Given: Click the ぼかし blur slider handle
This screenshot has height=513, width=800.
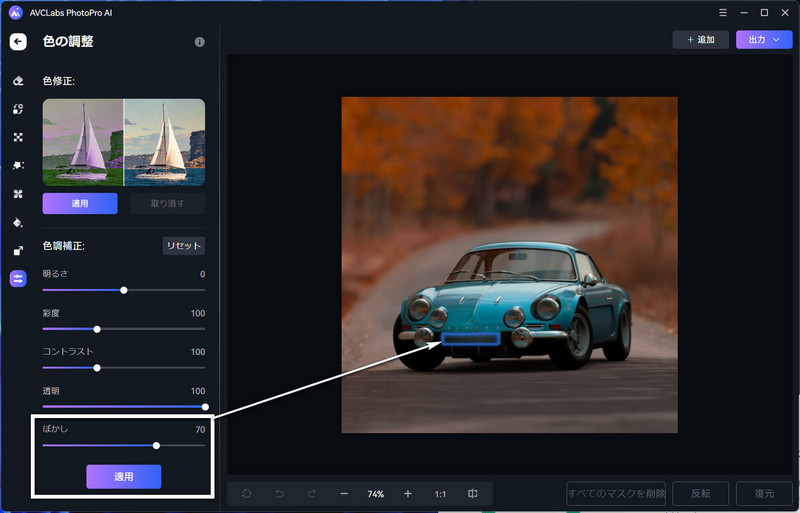Looking at the screenshot, I should [x=156, y=446].
